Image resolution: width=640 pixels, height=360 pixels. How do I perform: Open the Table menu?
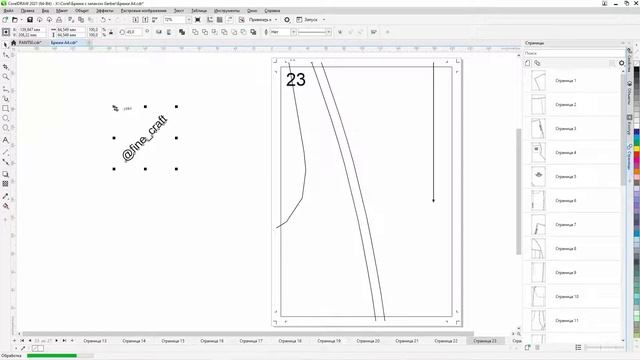click(199, 11)
